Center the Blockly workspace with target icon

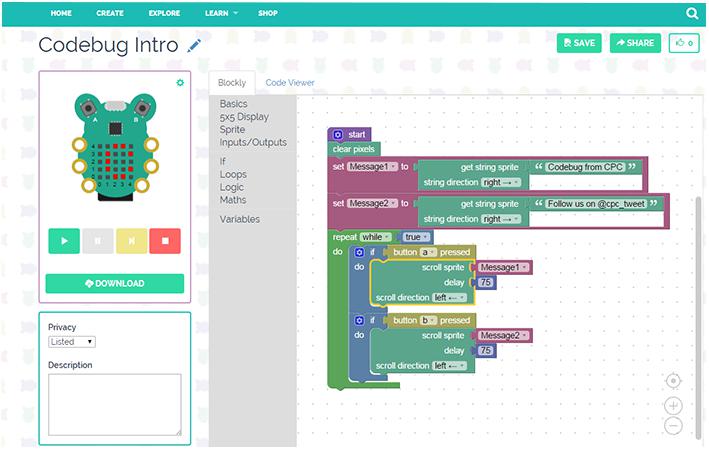[673, 381]
